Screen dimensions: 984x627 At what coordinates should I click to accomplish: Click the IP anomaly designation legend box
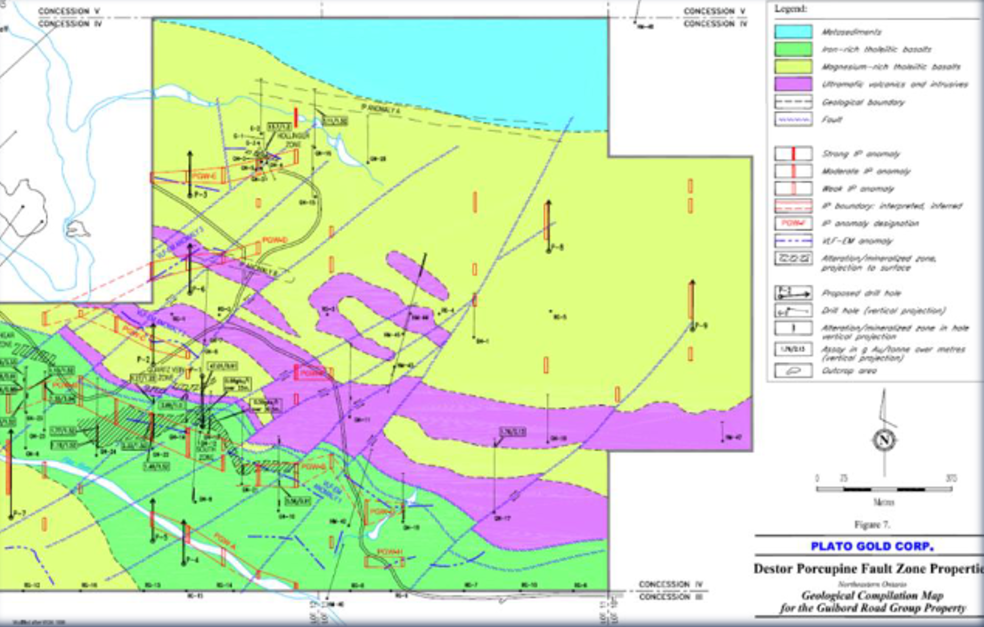point(792,223)
